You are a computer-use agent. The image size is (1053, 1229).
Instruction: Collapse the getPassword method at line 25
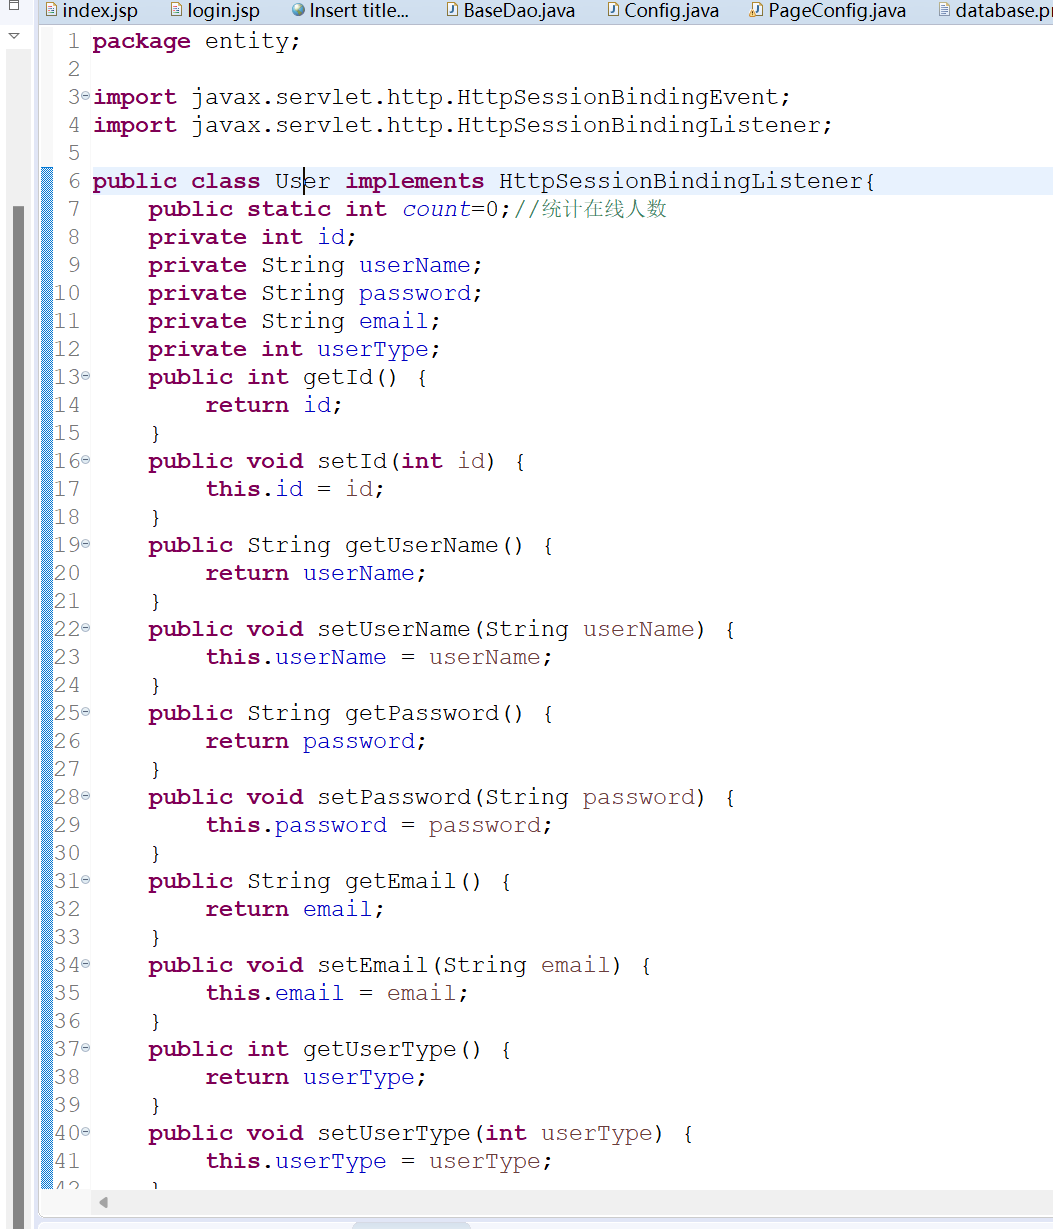85,712
